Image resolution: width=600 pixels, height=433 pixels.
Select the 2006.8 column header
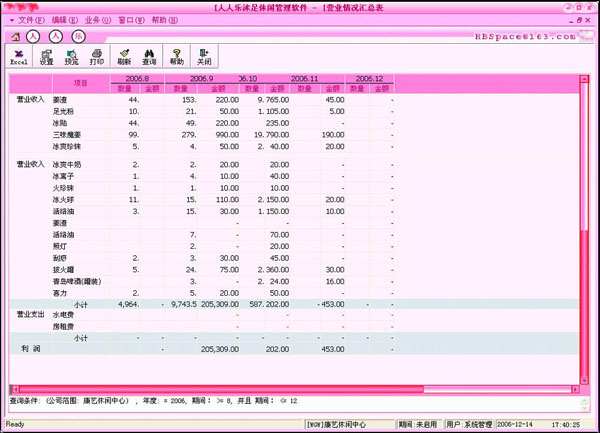[138, 78]
